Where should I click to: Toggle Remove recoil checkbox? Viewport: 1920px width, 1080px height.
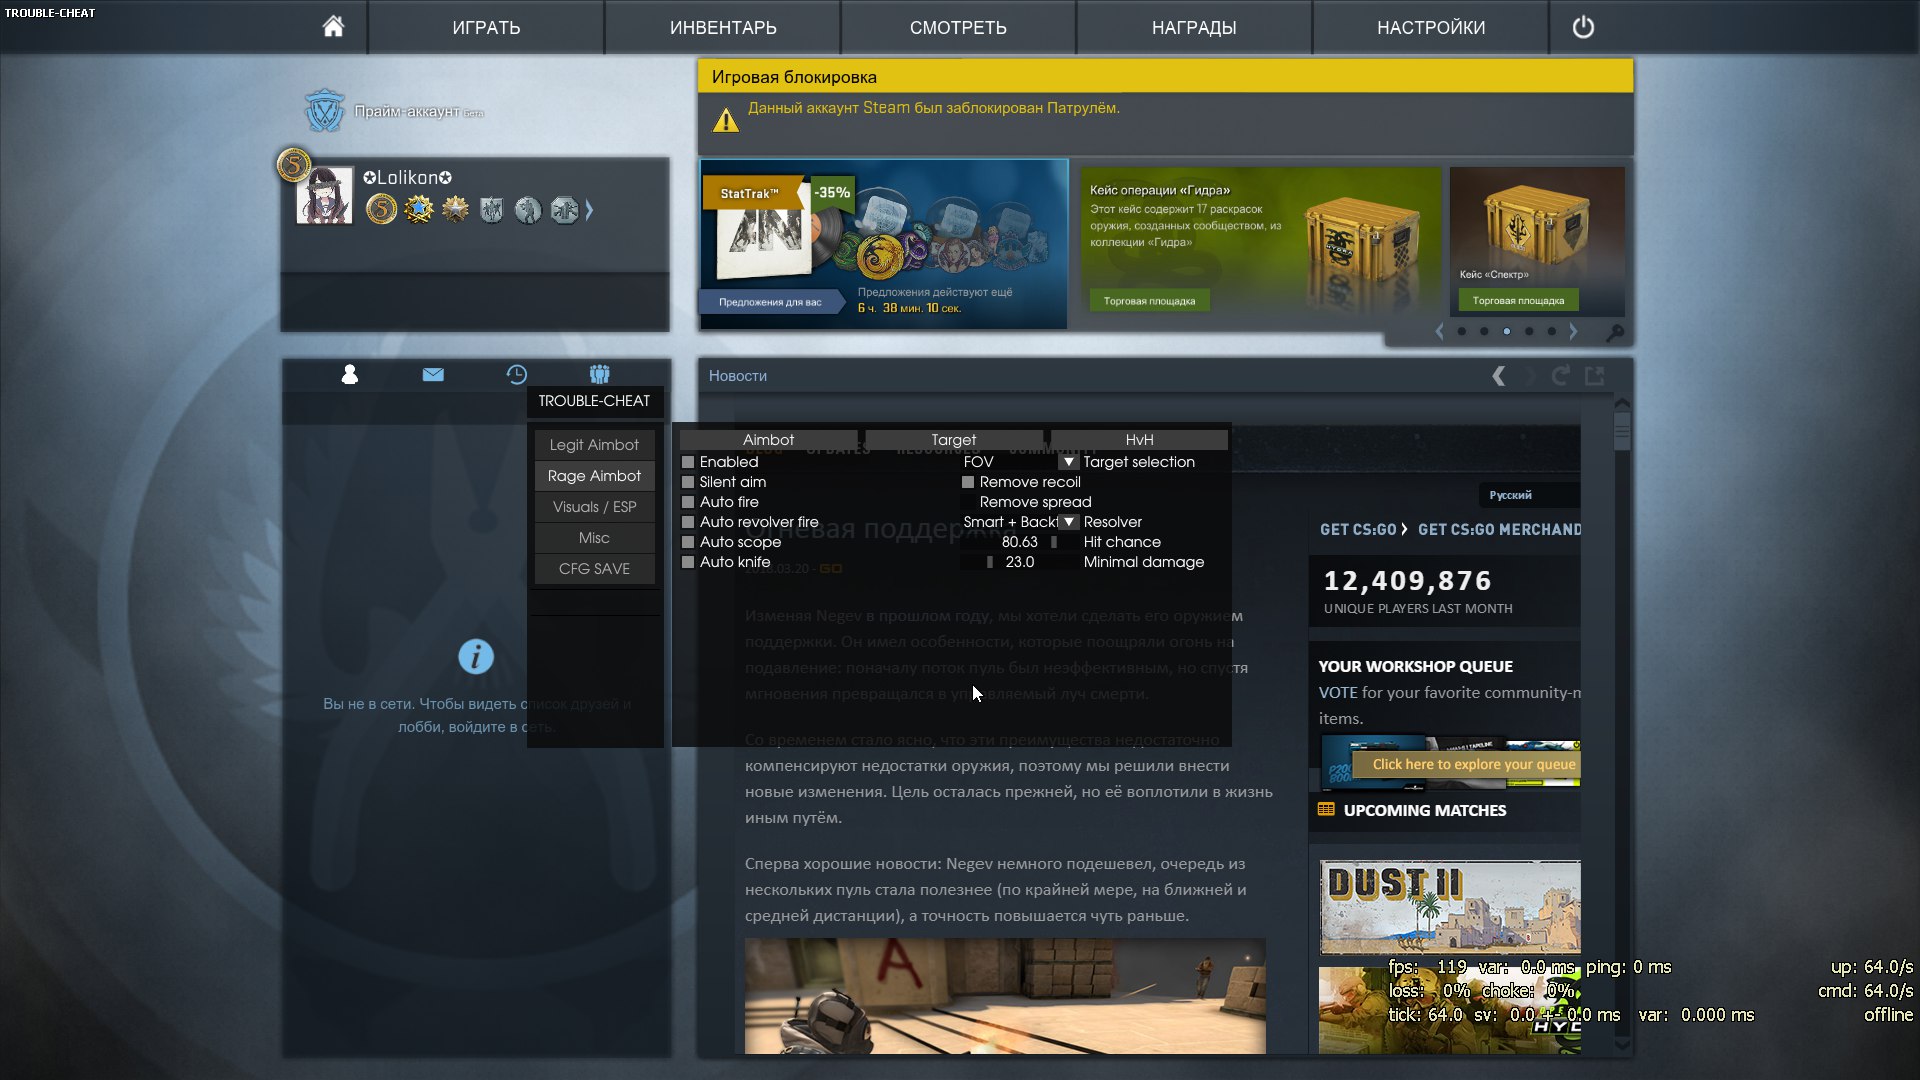[x=968, y=482]
